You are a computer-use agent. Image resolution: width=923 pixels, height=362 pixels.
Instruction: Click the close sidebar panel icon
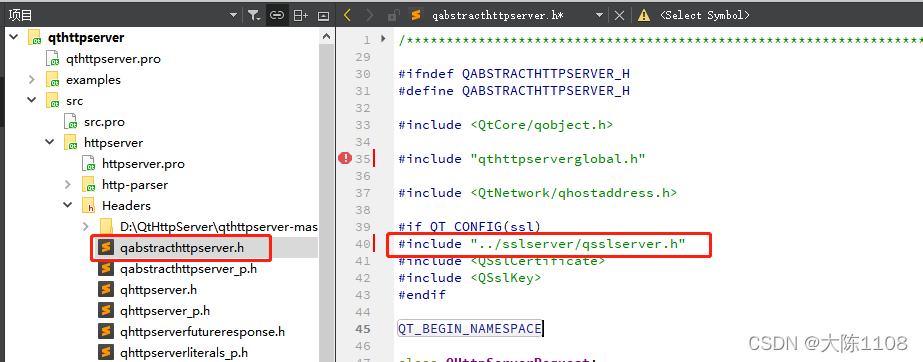[x=323, y=15]
